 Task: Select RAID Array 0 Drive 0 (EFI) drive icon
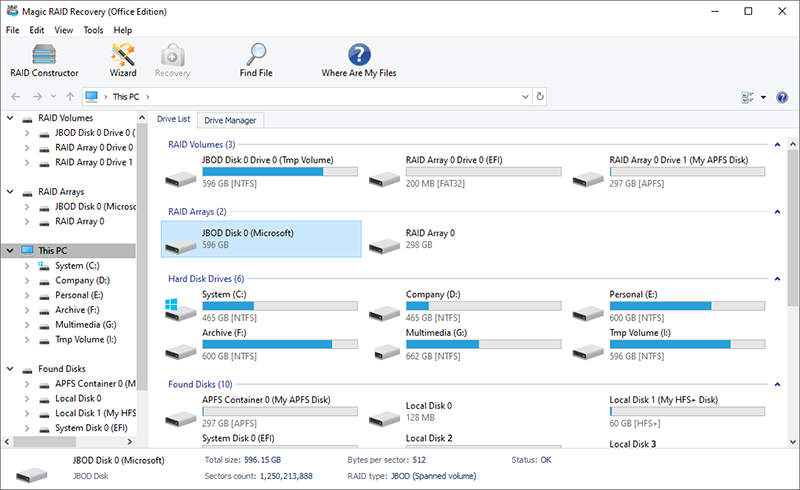pos(384,179)
